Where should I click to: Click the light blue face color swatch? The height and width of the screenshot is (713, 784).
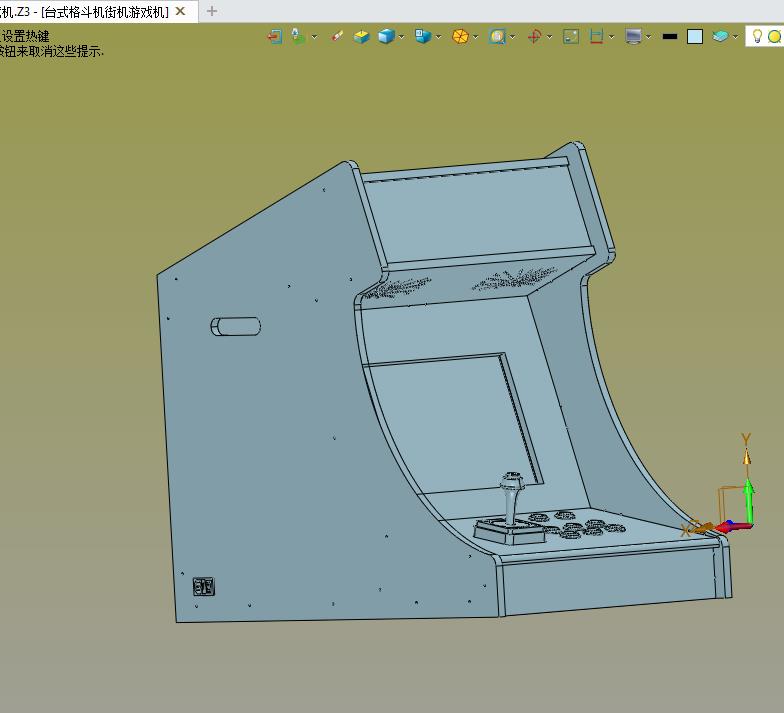click(x=695, y=36)
